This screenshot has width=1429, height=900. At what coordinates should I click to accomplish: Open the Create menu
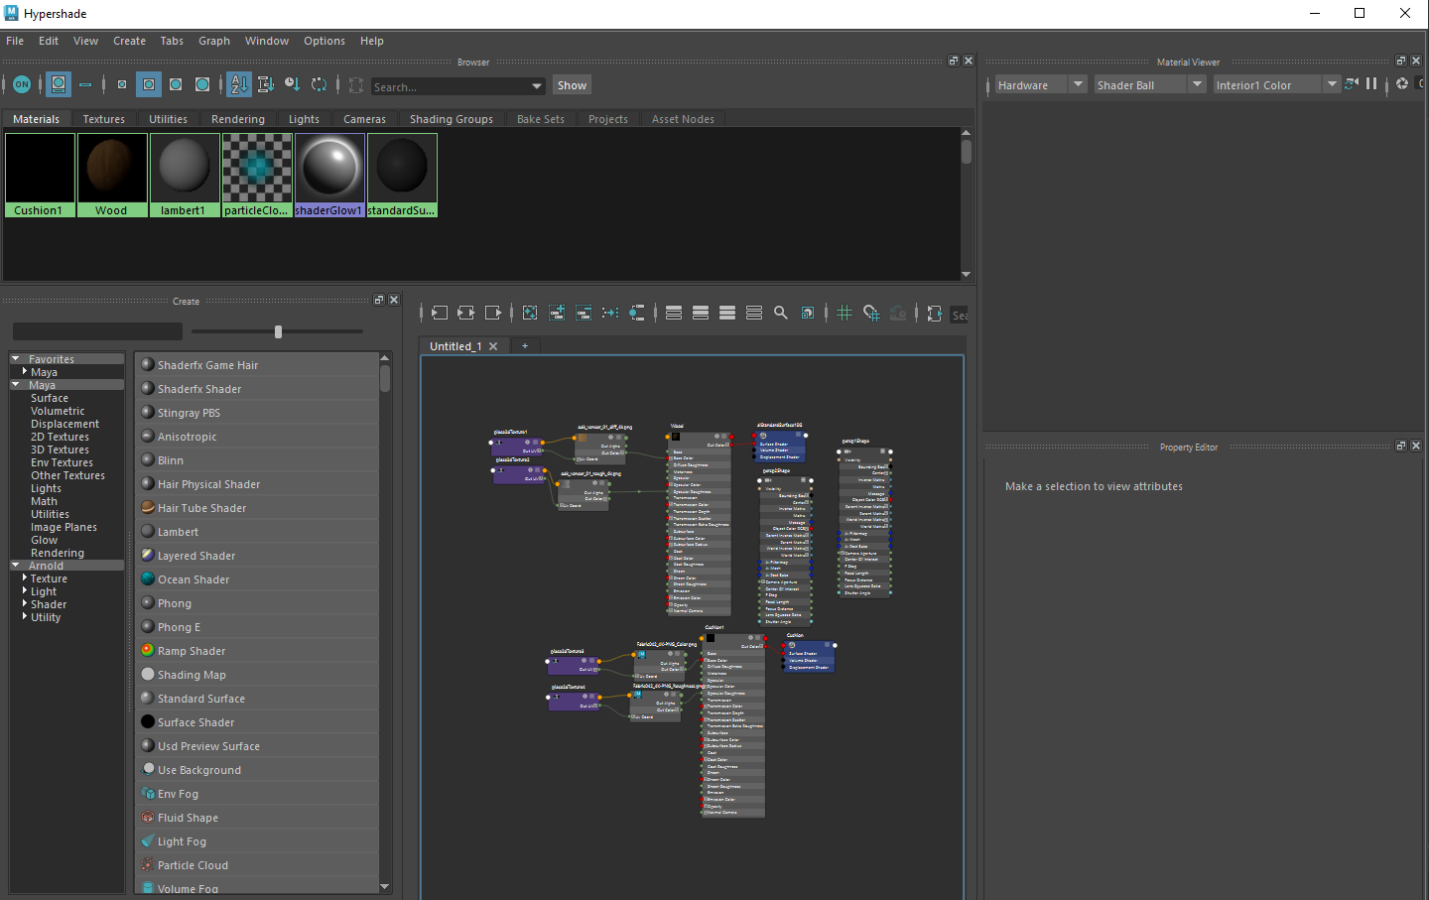129,41
